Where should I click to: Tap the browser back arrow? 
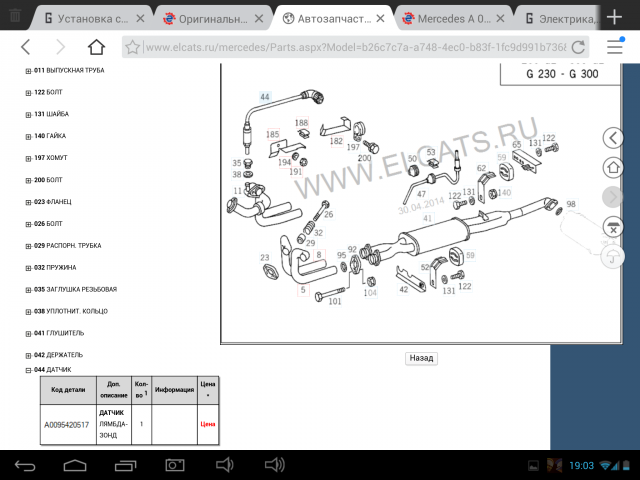(x=26, y=47)
